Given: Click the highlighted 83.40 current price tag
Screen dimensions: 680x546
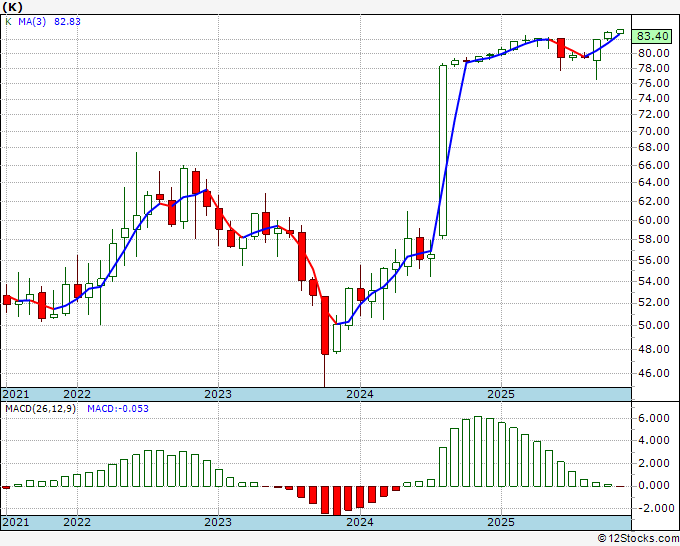Looking at the screenshot, I should (x=653, y=36).
